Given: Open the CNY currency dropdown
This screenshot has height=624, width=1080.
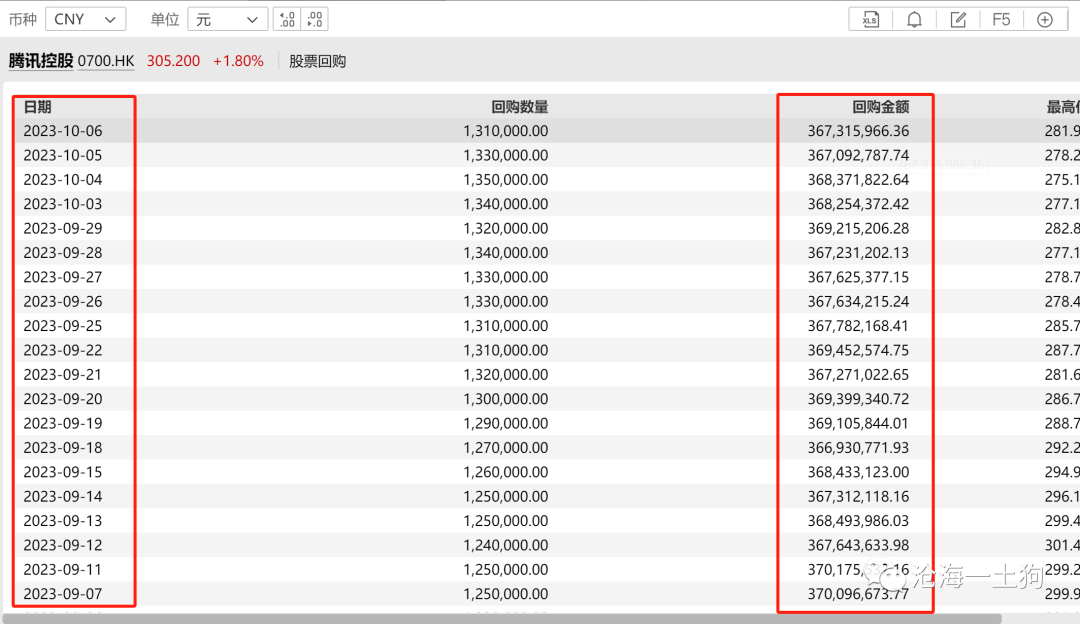Looking at the screenshot, I should coord(85,19).
